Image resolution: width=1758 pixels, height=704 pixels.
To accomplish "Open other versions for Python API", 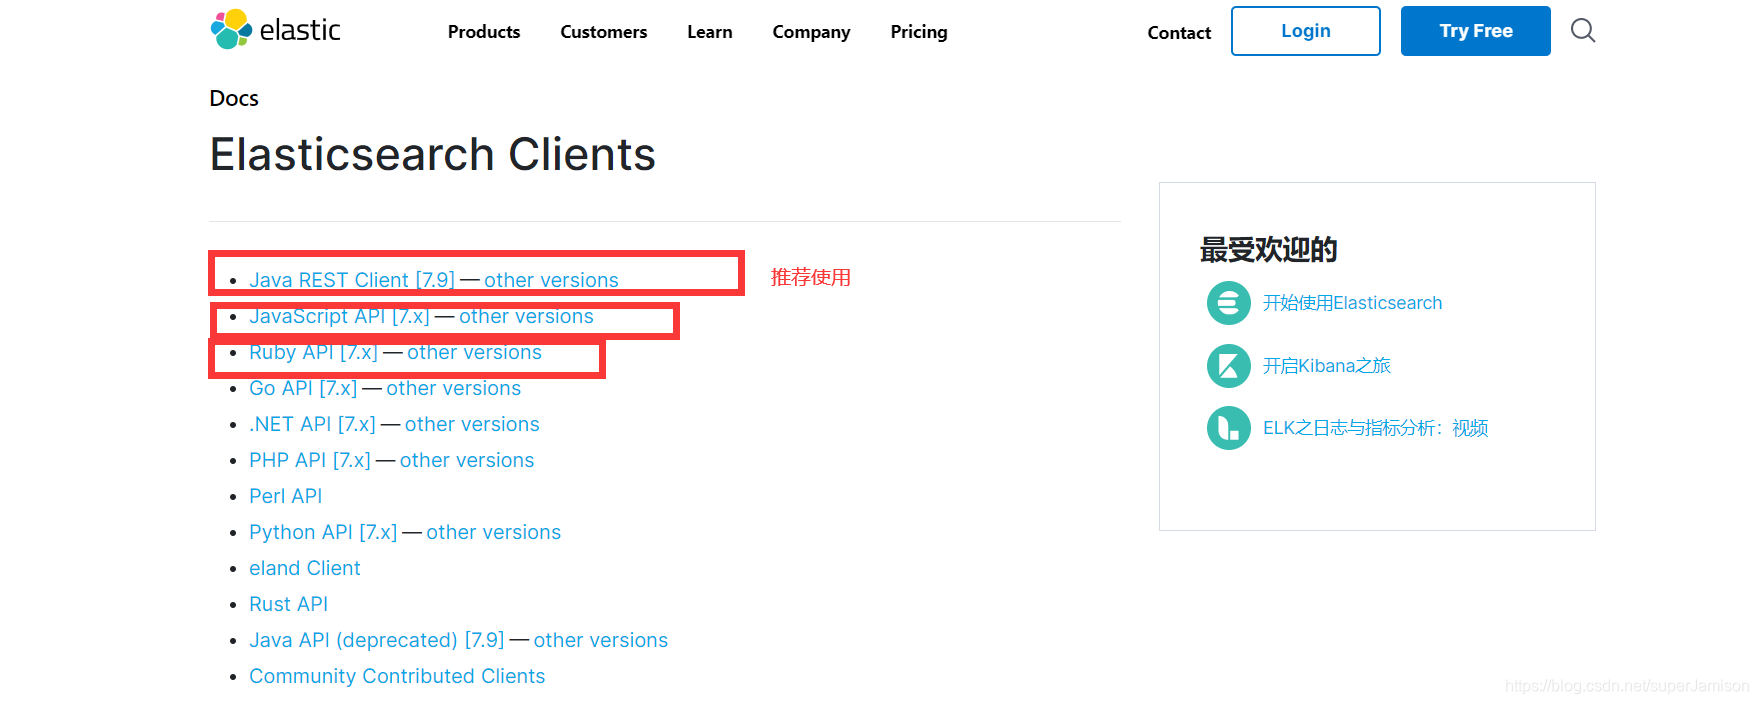I will (493, 532).
